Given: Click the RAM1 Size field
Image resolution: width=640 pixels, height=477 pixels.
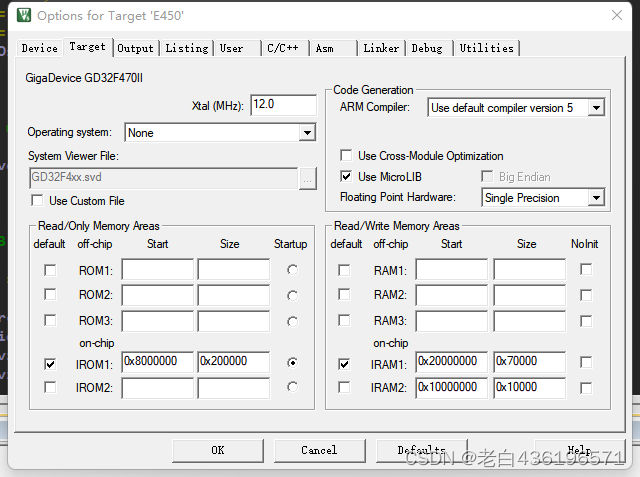Looking at the screenshot, I should [x=529, y=269].
